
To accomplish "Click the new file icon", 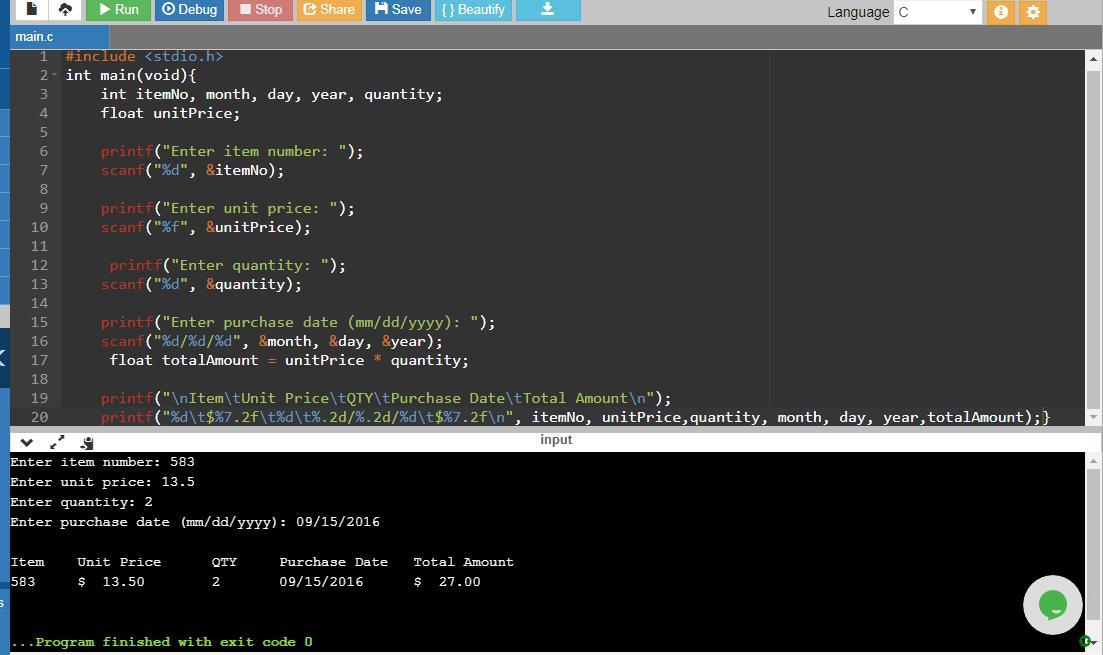I will coord(31,9).
